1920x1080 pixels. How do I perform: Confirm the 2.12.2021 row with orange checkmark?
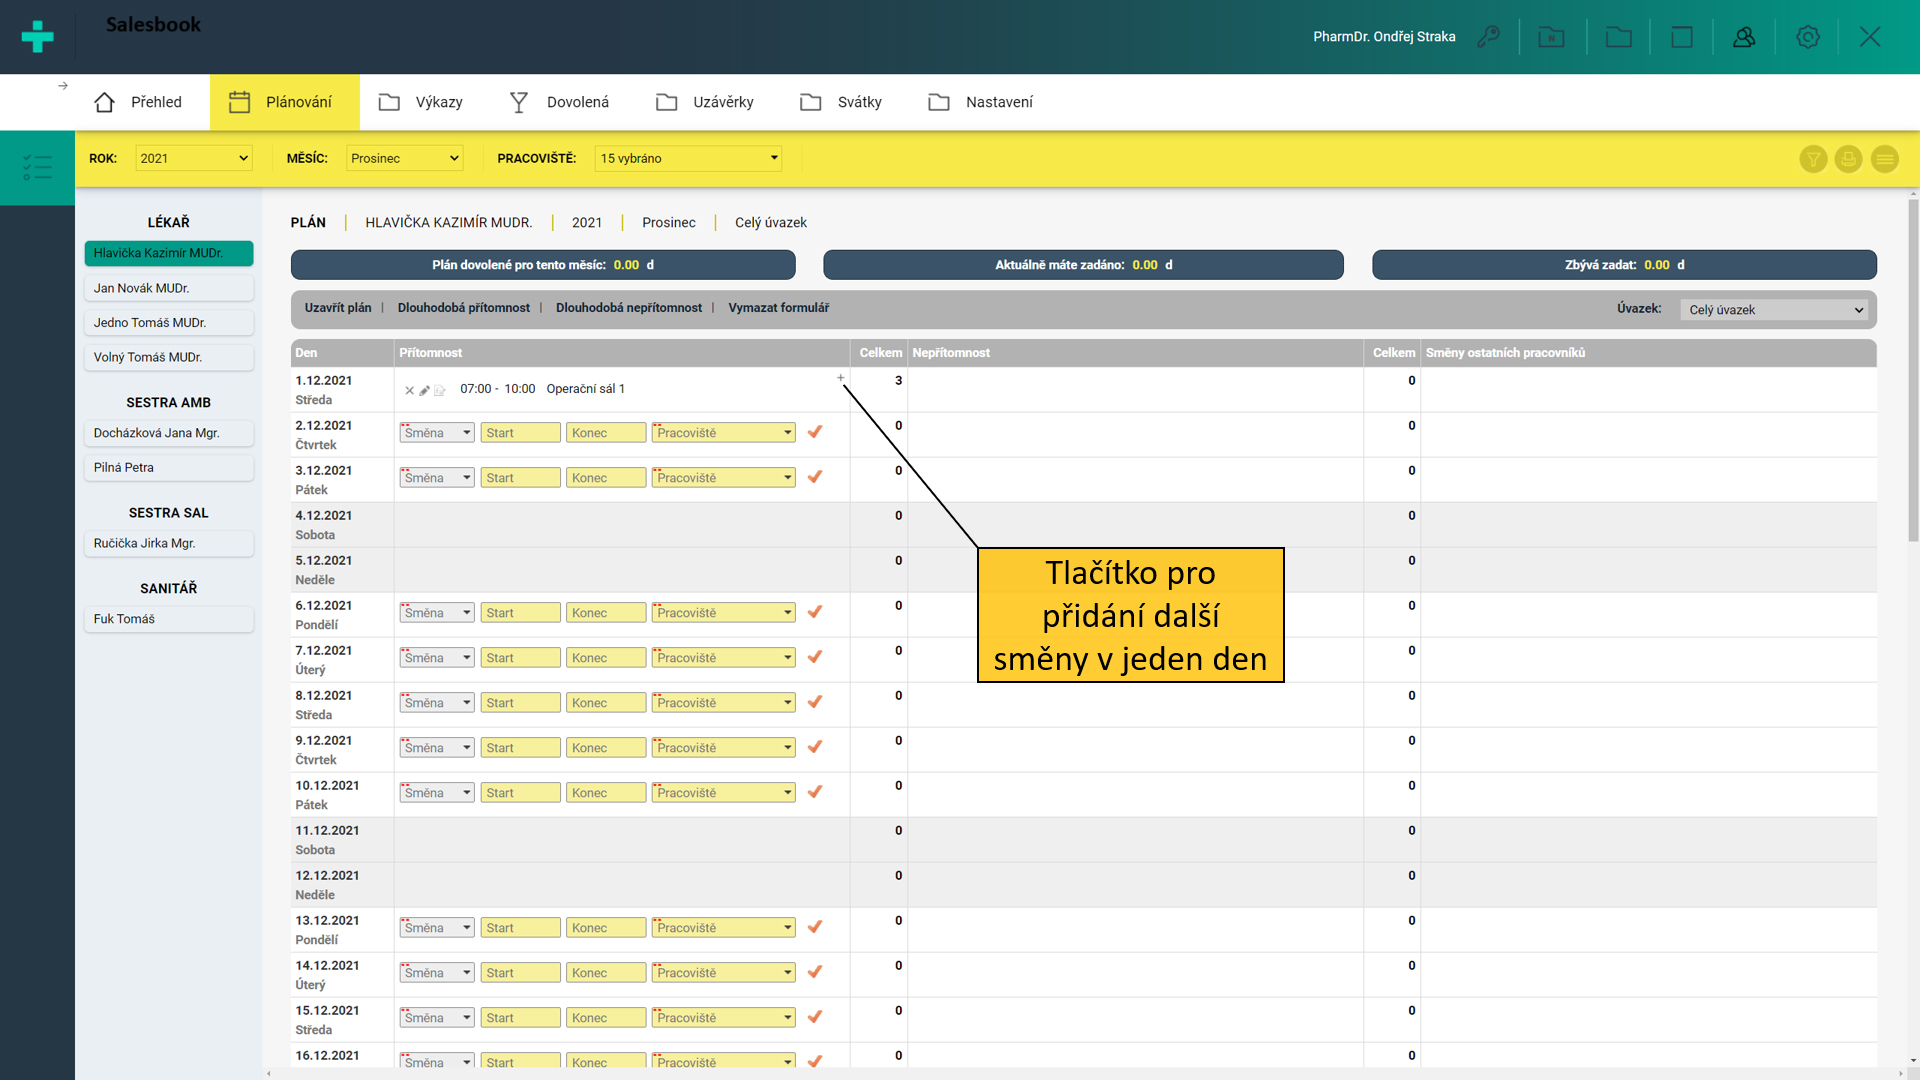coord(815,432)
